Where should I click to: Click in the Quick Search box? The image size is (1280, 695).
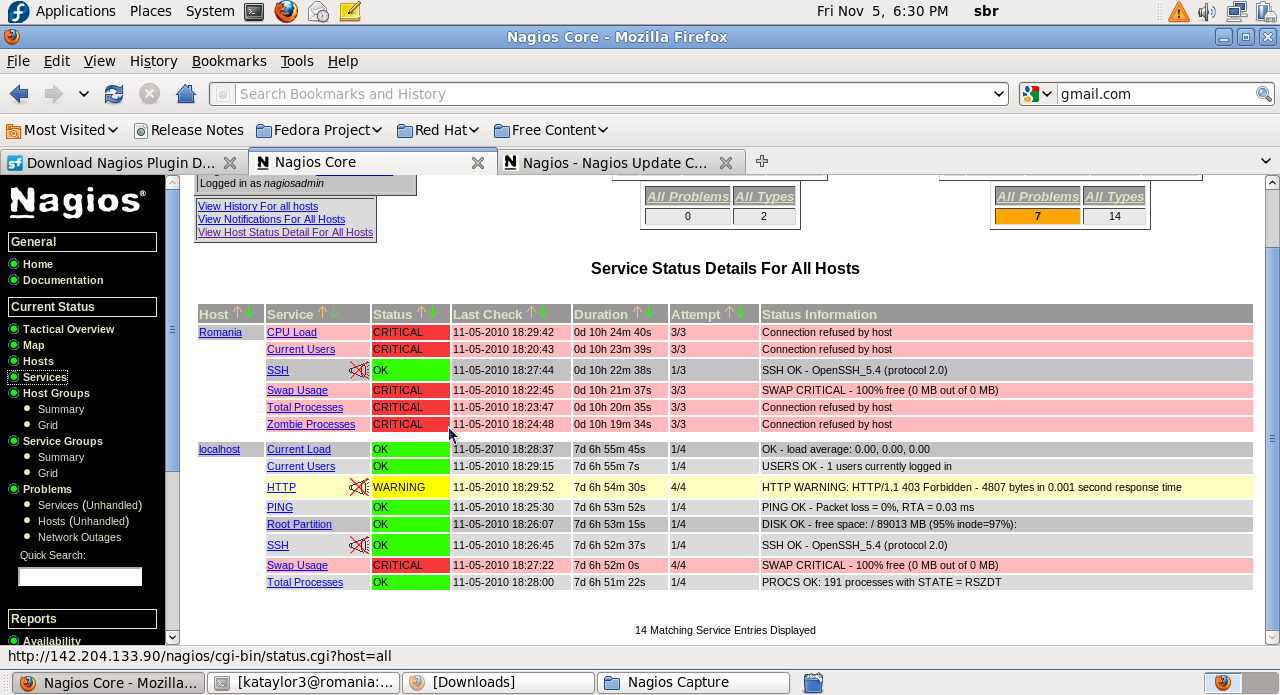80,577
